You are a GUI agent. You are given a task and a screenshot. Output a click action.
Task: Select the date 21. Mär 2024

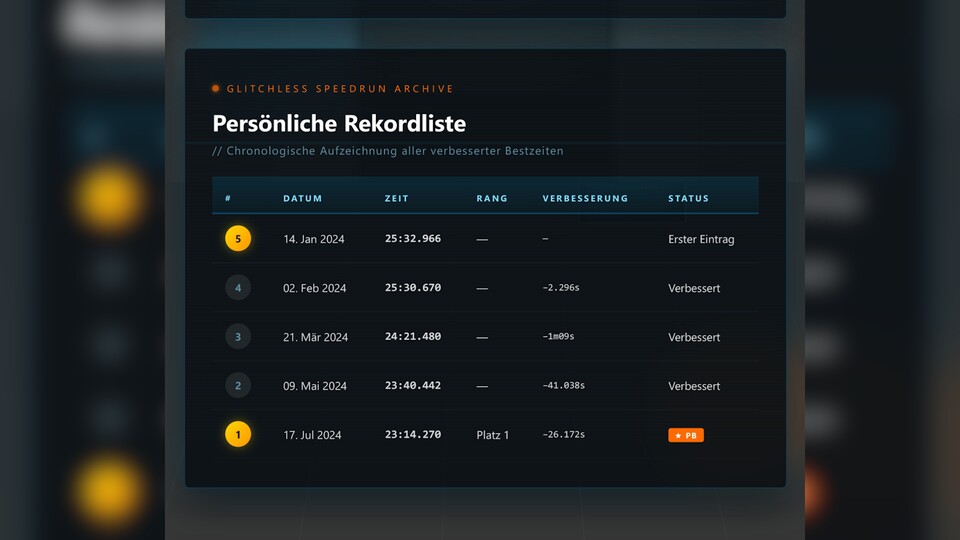tap(315, 337)
